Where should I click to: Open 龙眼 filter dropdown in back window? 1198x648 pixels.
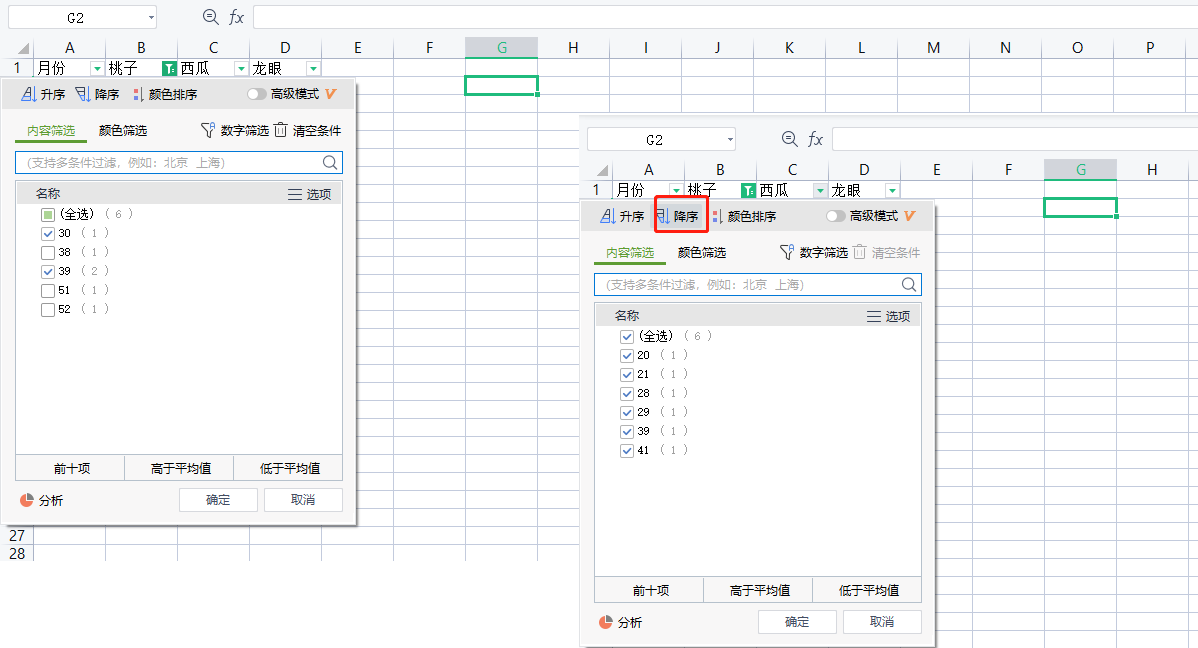(x=313, y=69)
